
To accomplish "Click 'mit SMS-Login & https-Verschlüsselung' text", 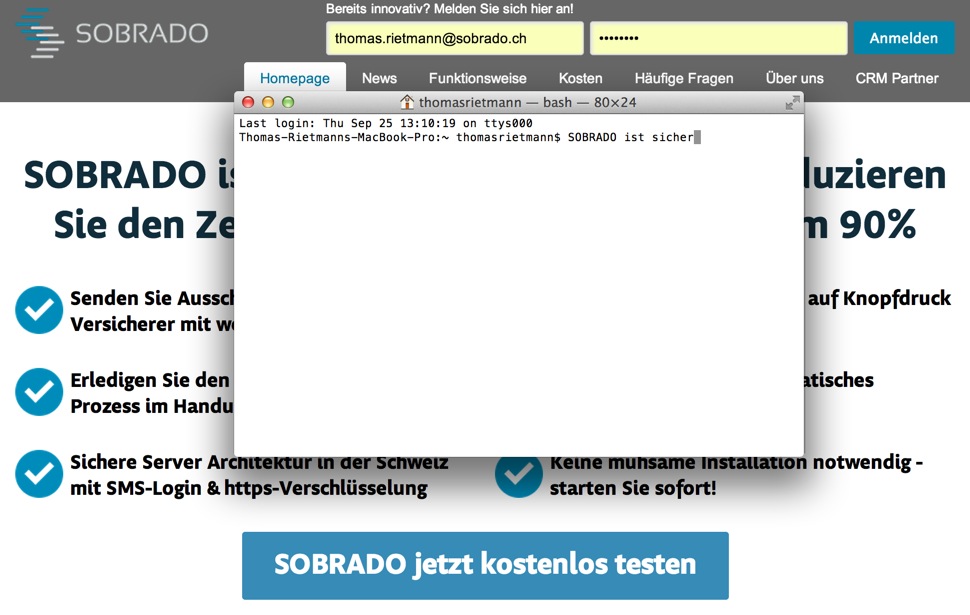I will (249, 488).
